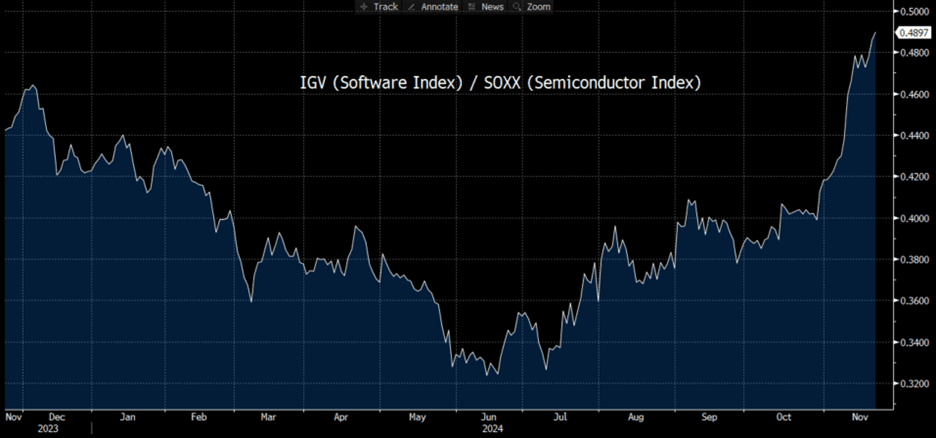This screenshot has width=936, height=438.
Task: Select the 0.4600 y-axis label
Action: (914, 94)
